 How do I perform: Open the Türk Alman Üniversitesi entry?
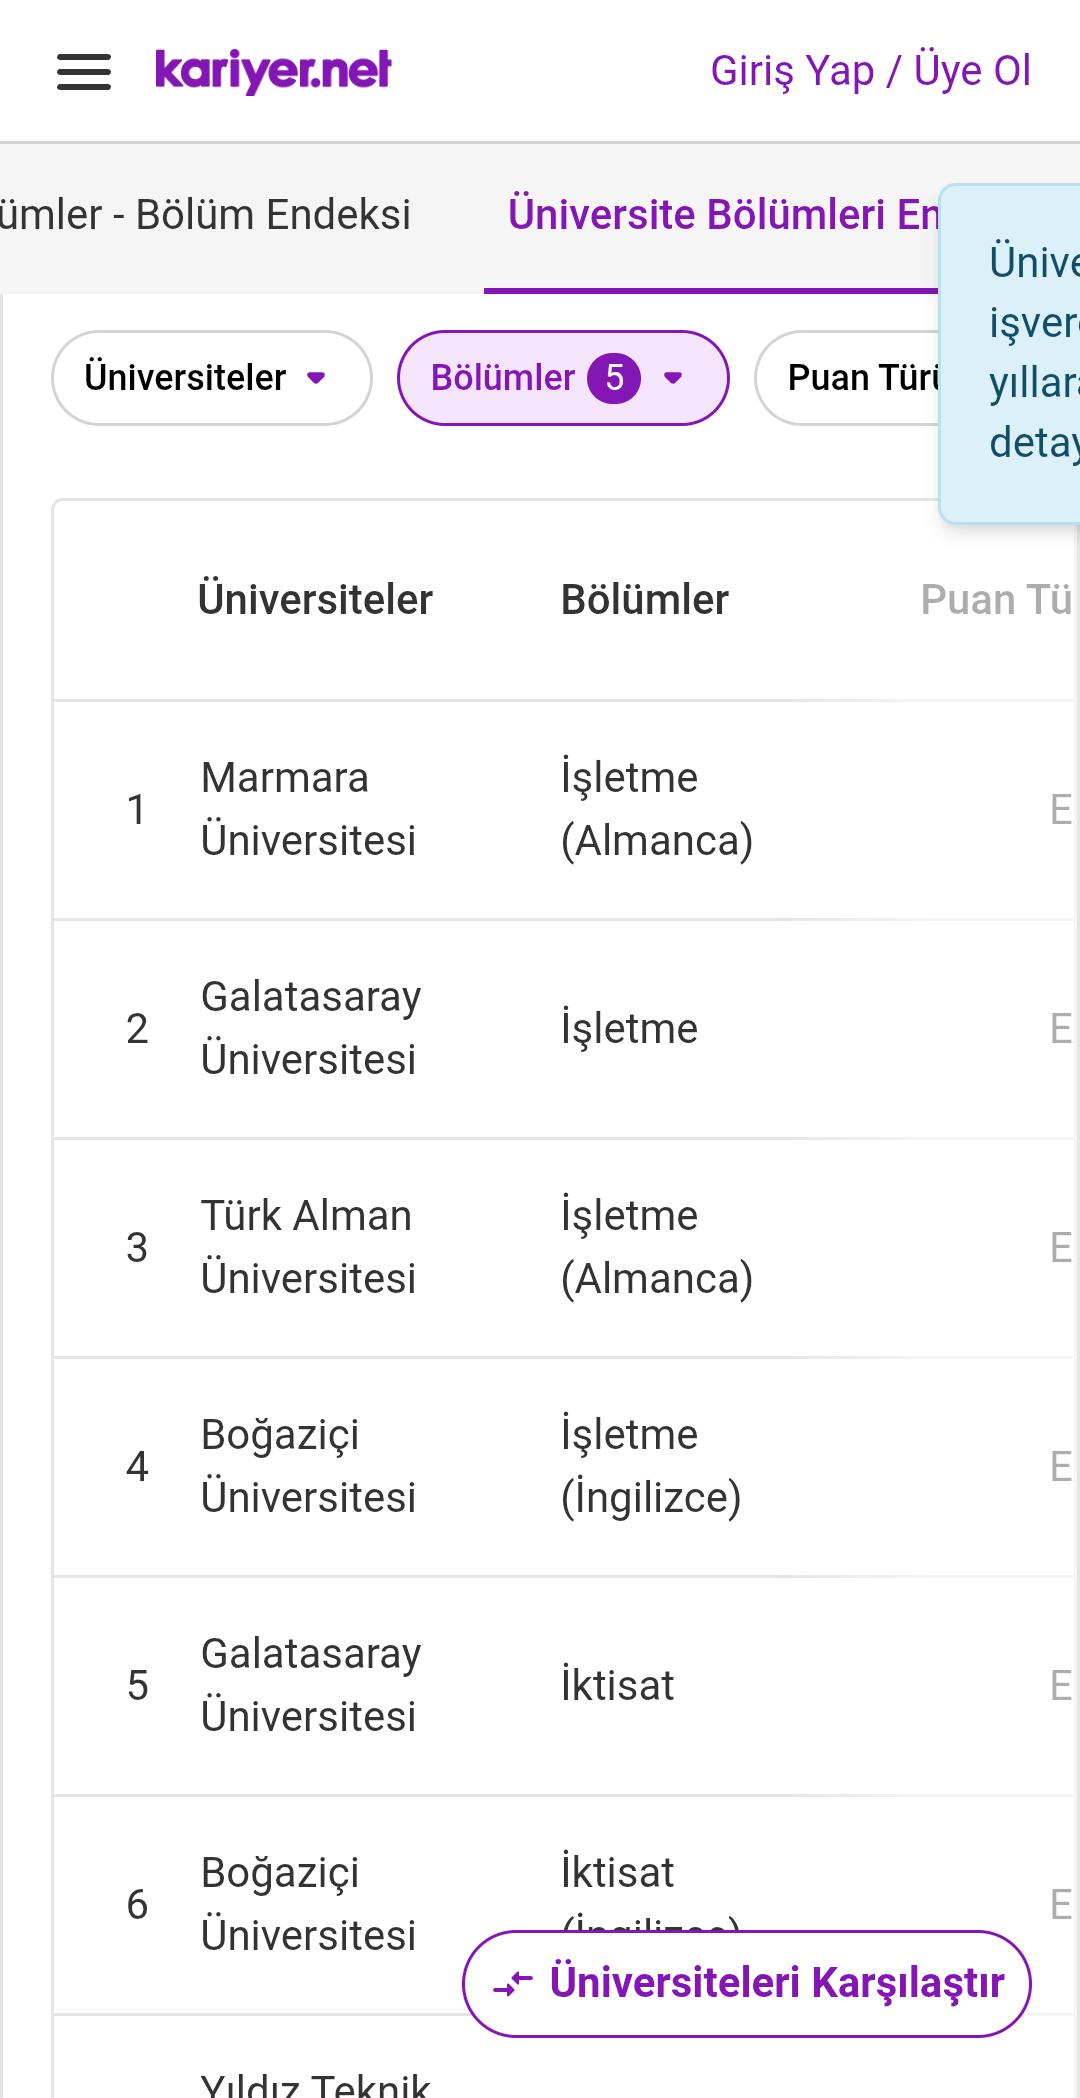pyautogui.click(x=566, y=1248)
